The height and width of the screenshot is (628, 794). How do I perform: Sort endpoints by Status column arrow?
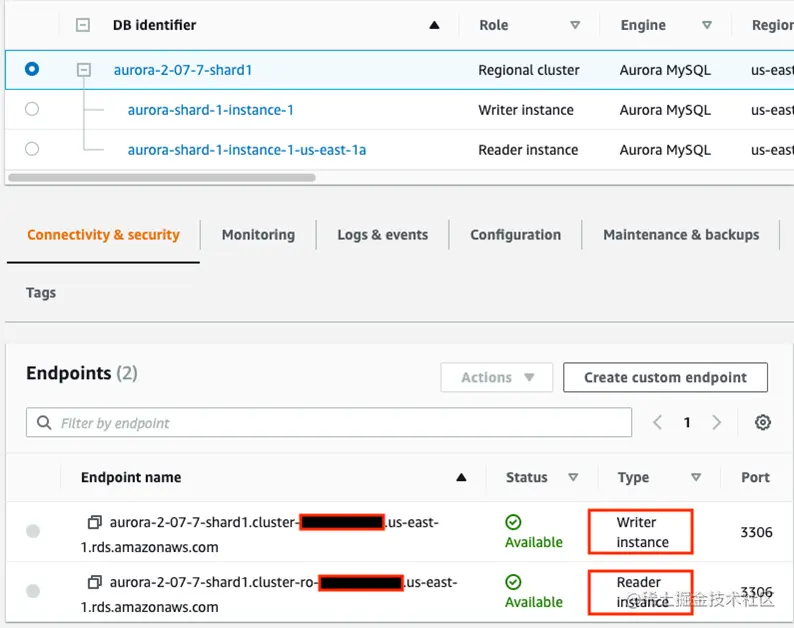[x=573, y=477]
